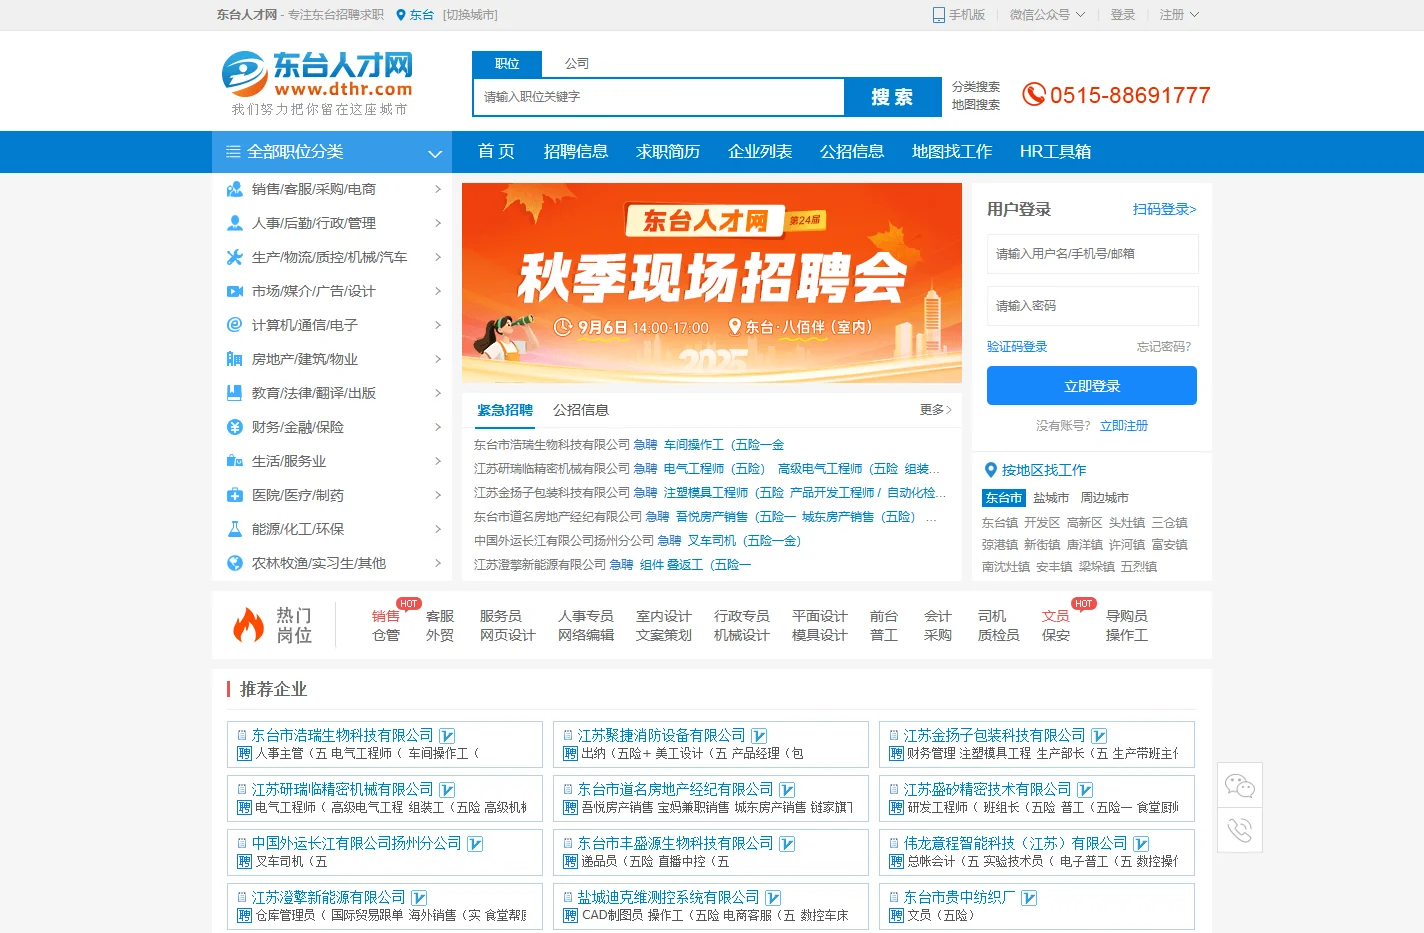Click the 忘记密码 link
This screenshot has width=1424, height=933.
point(1164,347)
